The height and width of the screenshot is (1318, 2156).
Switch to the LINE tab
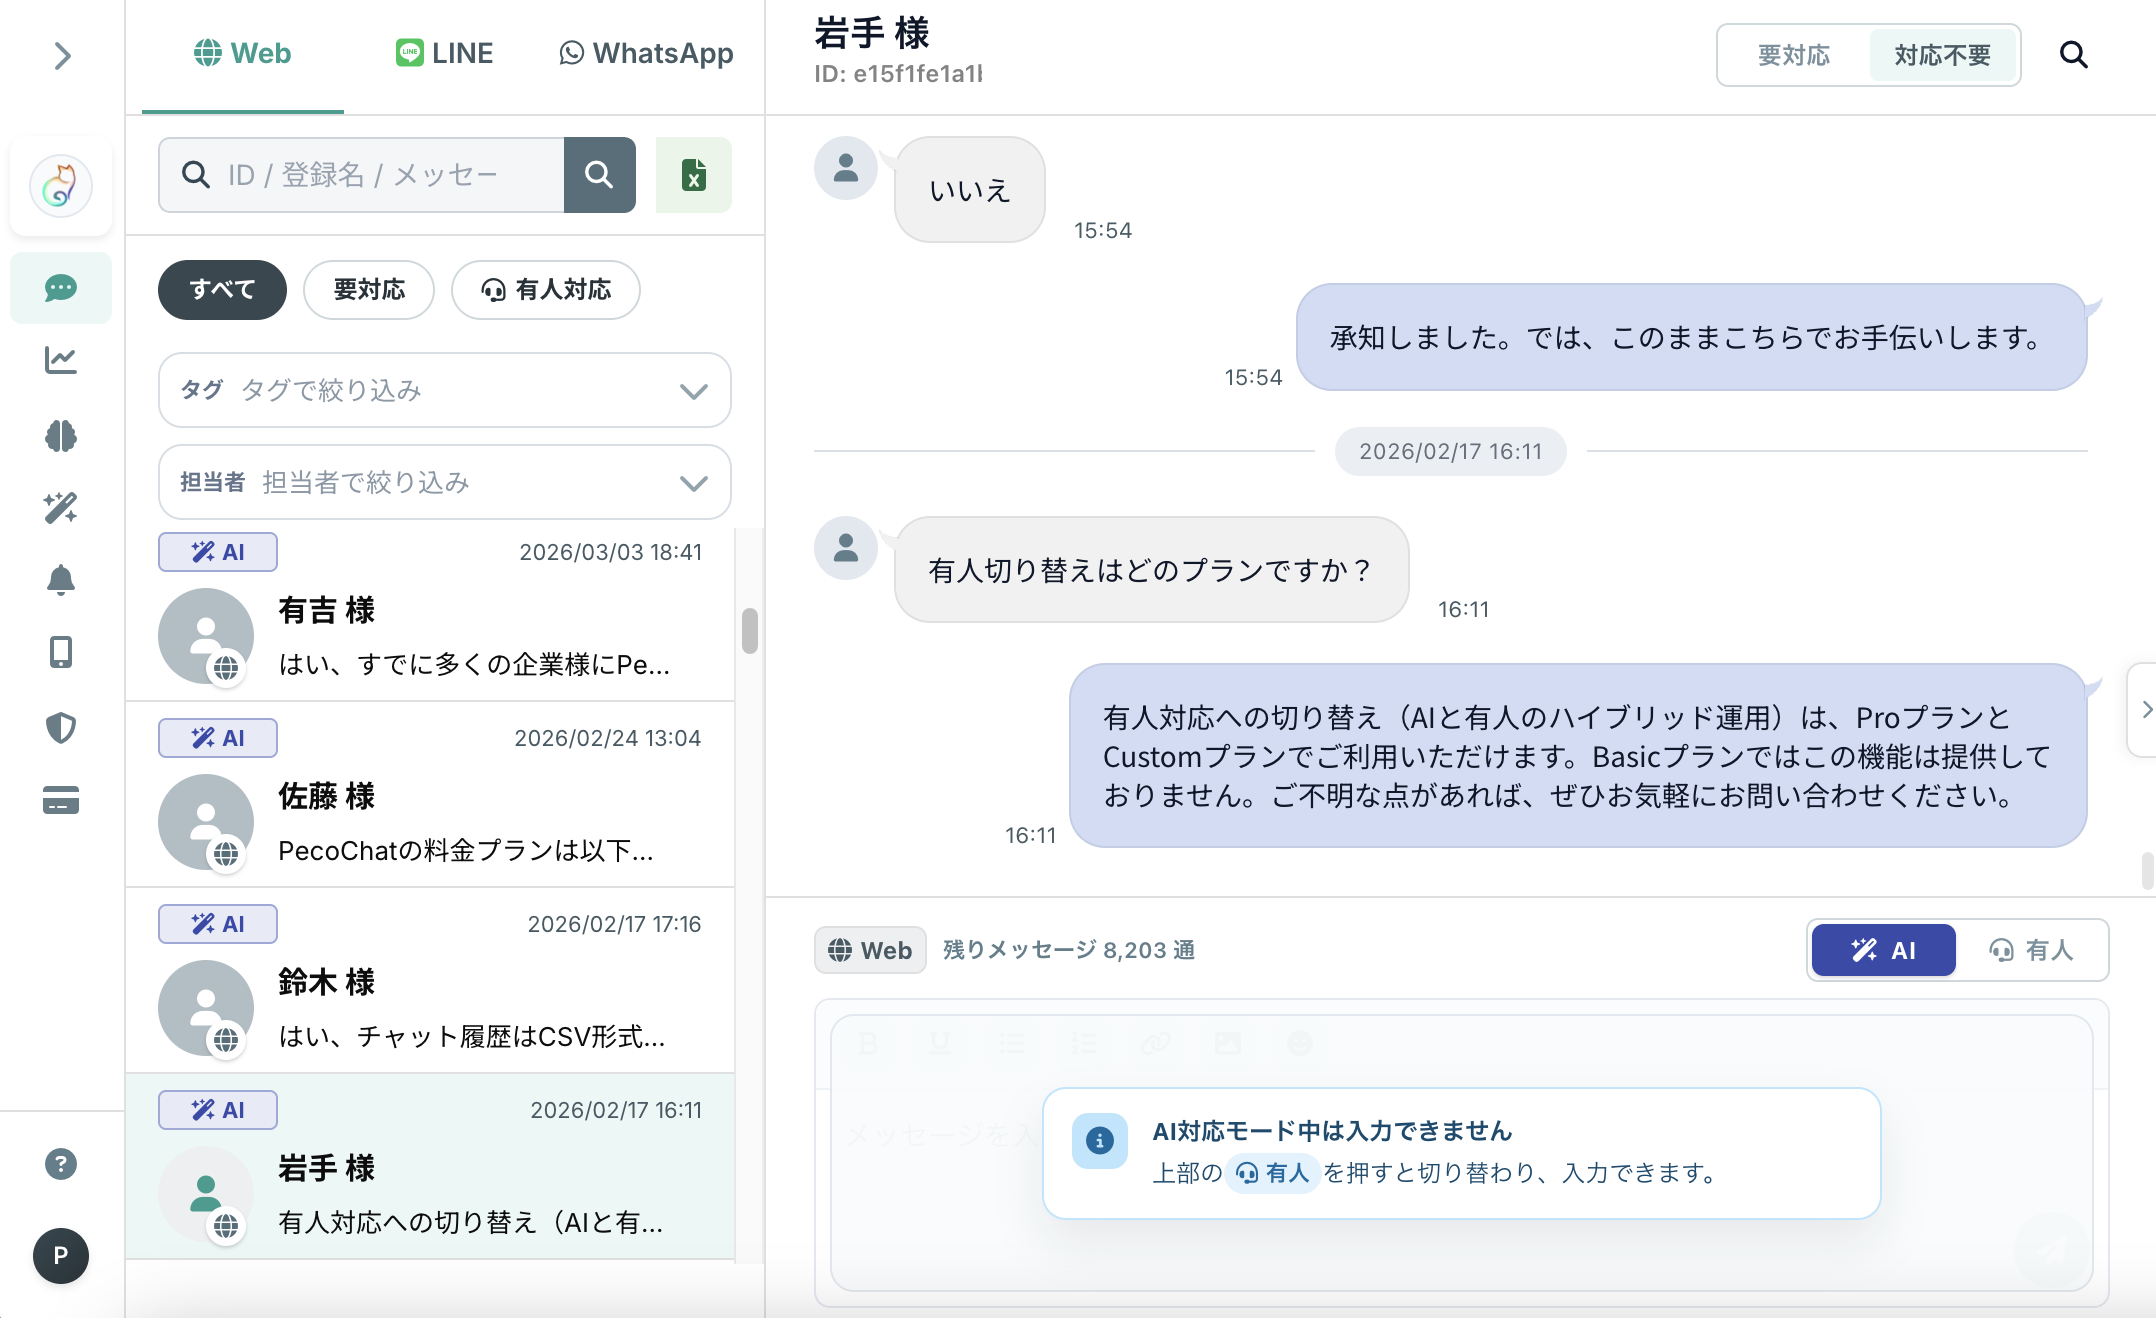[x=444, y=53]
